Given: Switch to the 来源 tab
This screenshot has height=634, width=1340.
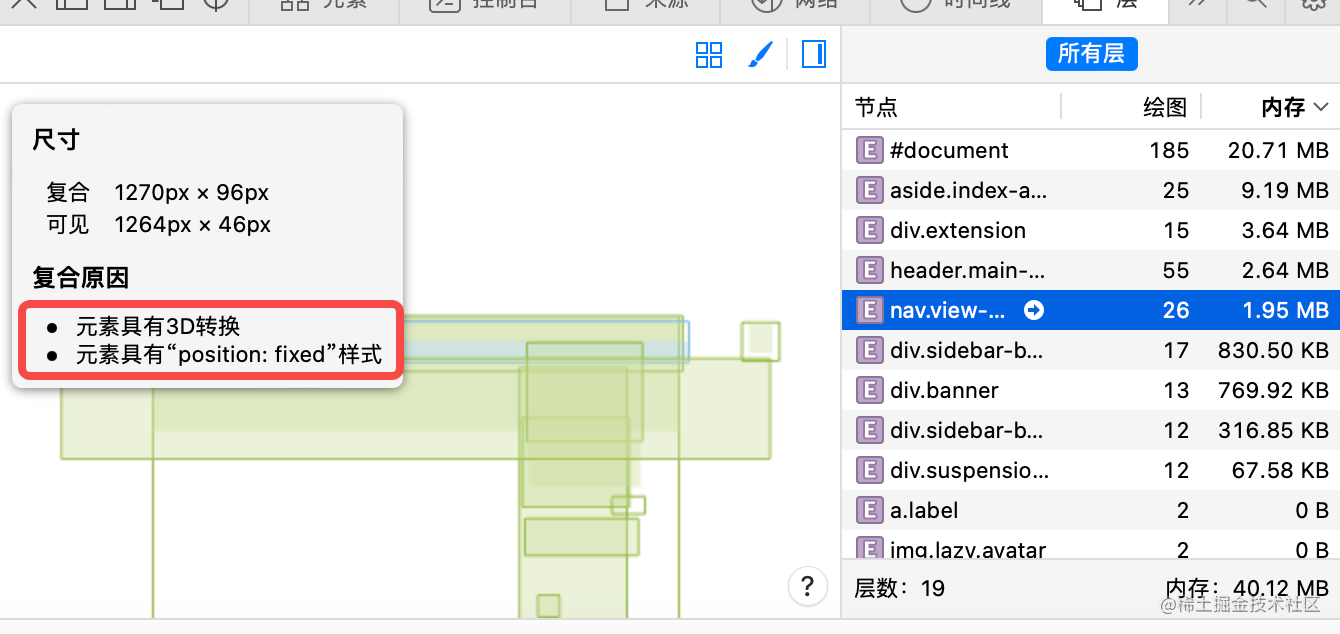Looking at the screenshot, I should (646, 4).
